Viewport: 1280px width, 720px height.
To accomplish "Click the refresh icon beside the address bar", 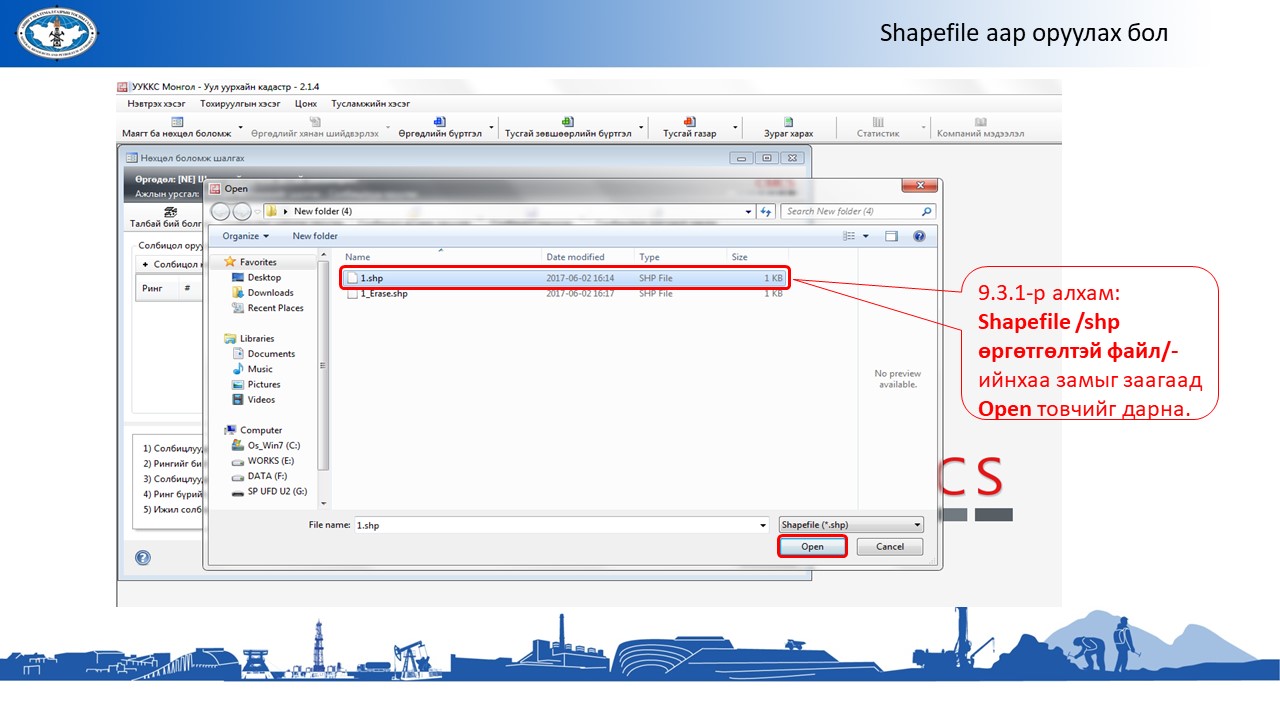I will 766,212.
